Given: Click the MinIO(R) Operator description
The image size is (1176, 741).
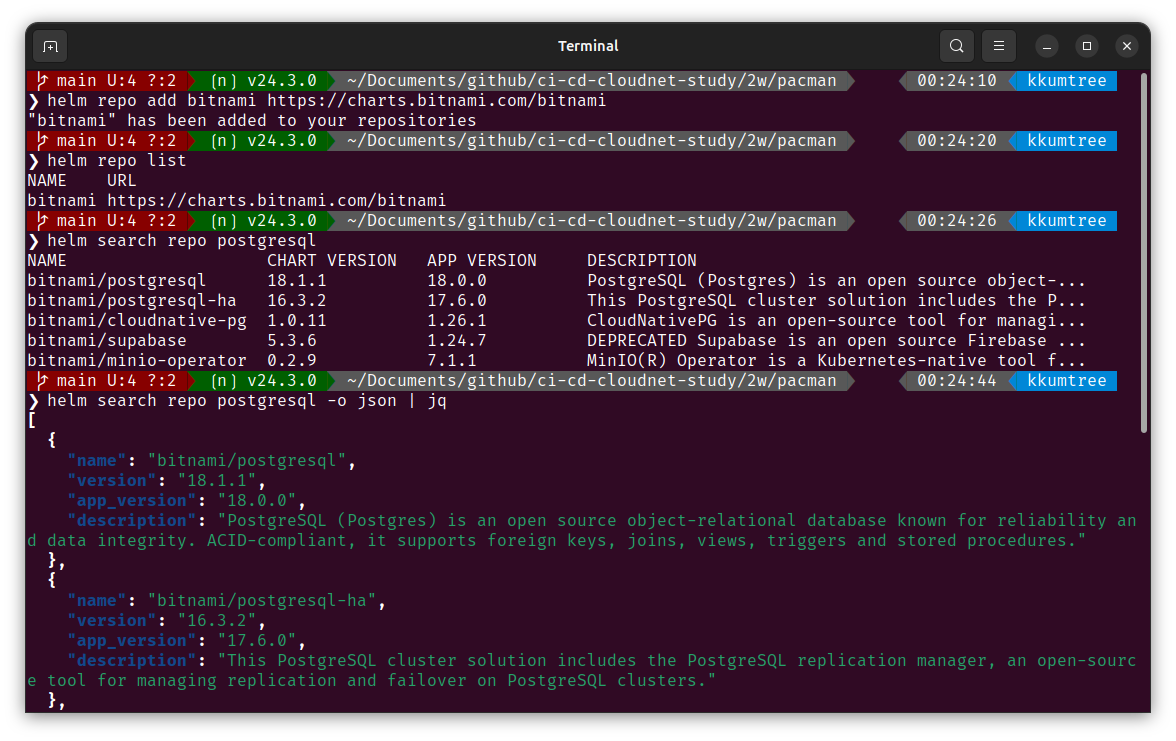Looking at the screenshot, I should pos(836,361).
